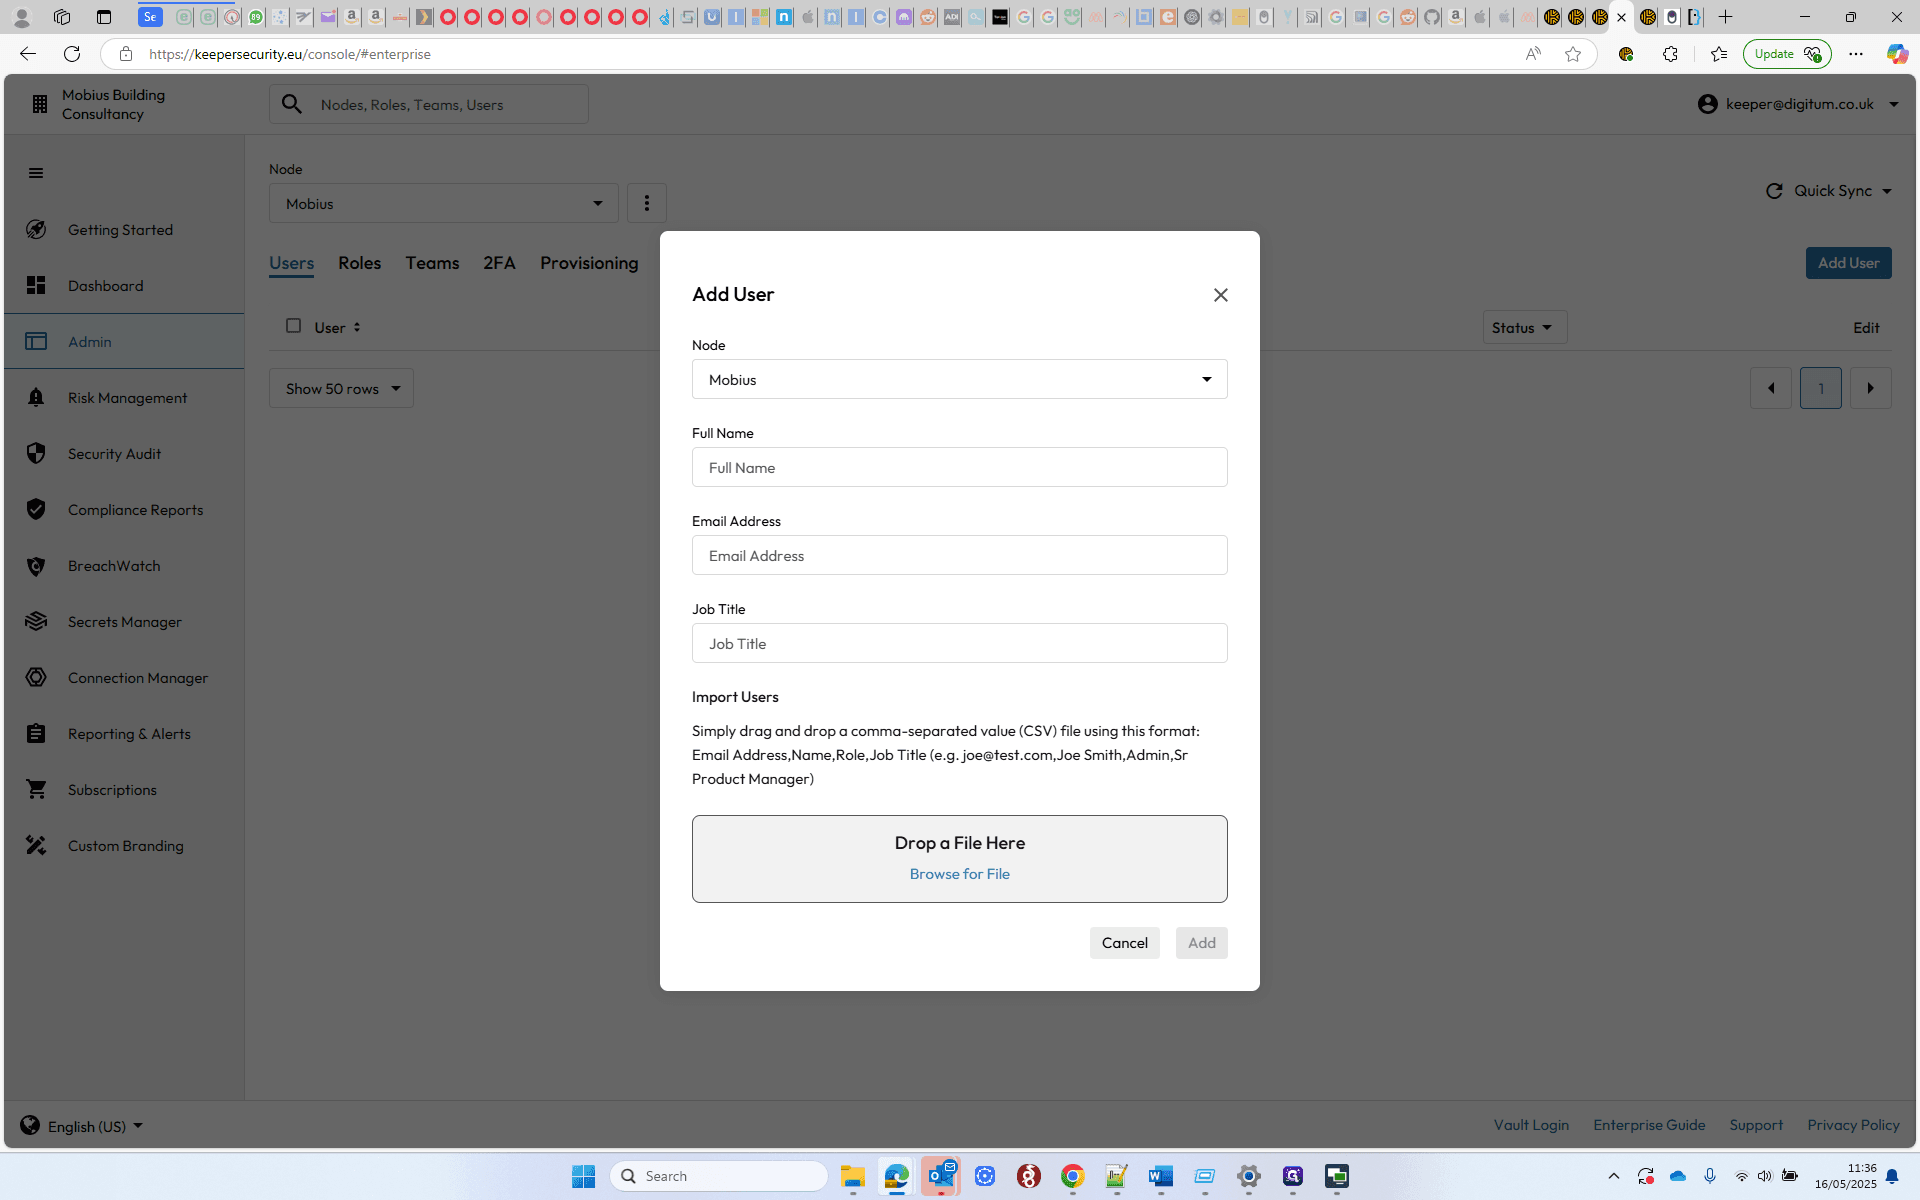This screenshot has height=1200, width=1920.
Task: Click the Email Address input field
Action: pos(959,555)
